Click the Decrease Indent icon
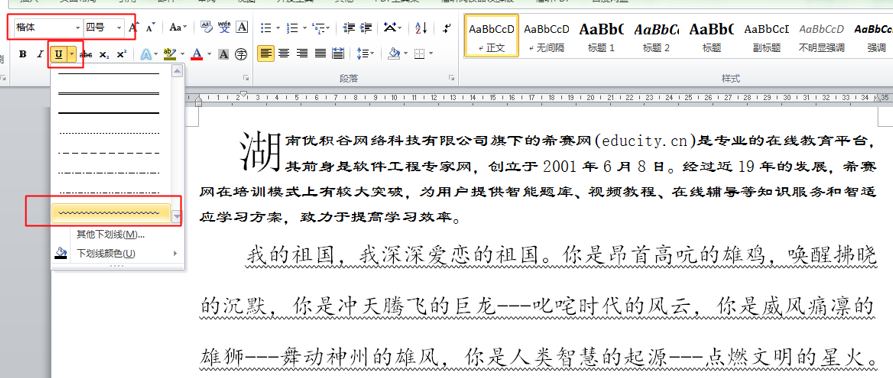This screenshot has height=378, width=893. tap(349, 27)
